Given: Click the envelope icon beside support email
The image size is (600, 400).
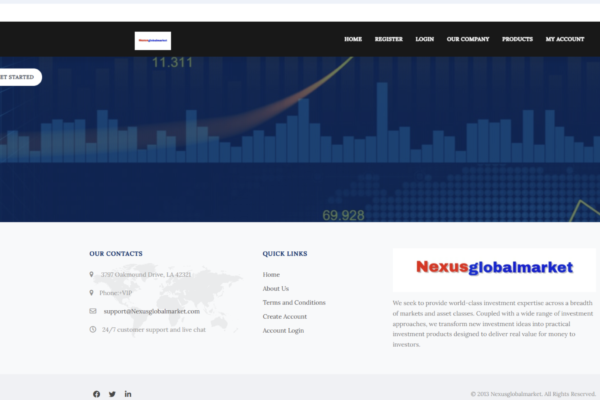Looking at the screenshot, I should pos(93,311).
